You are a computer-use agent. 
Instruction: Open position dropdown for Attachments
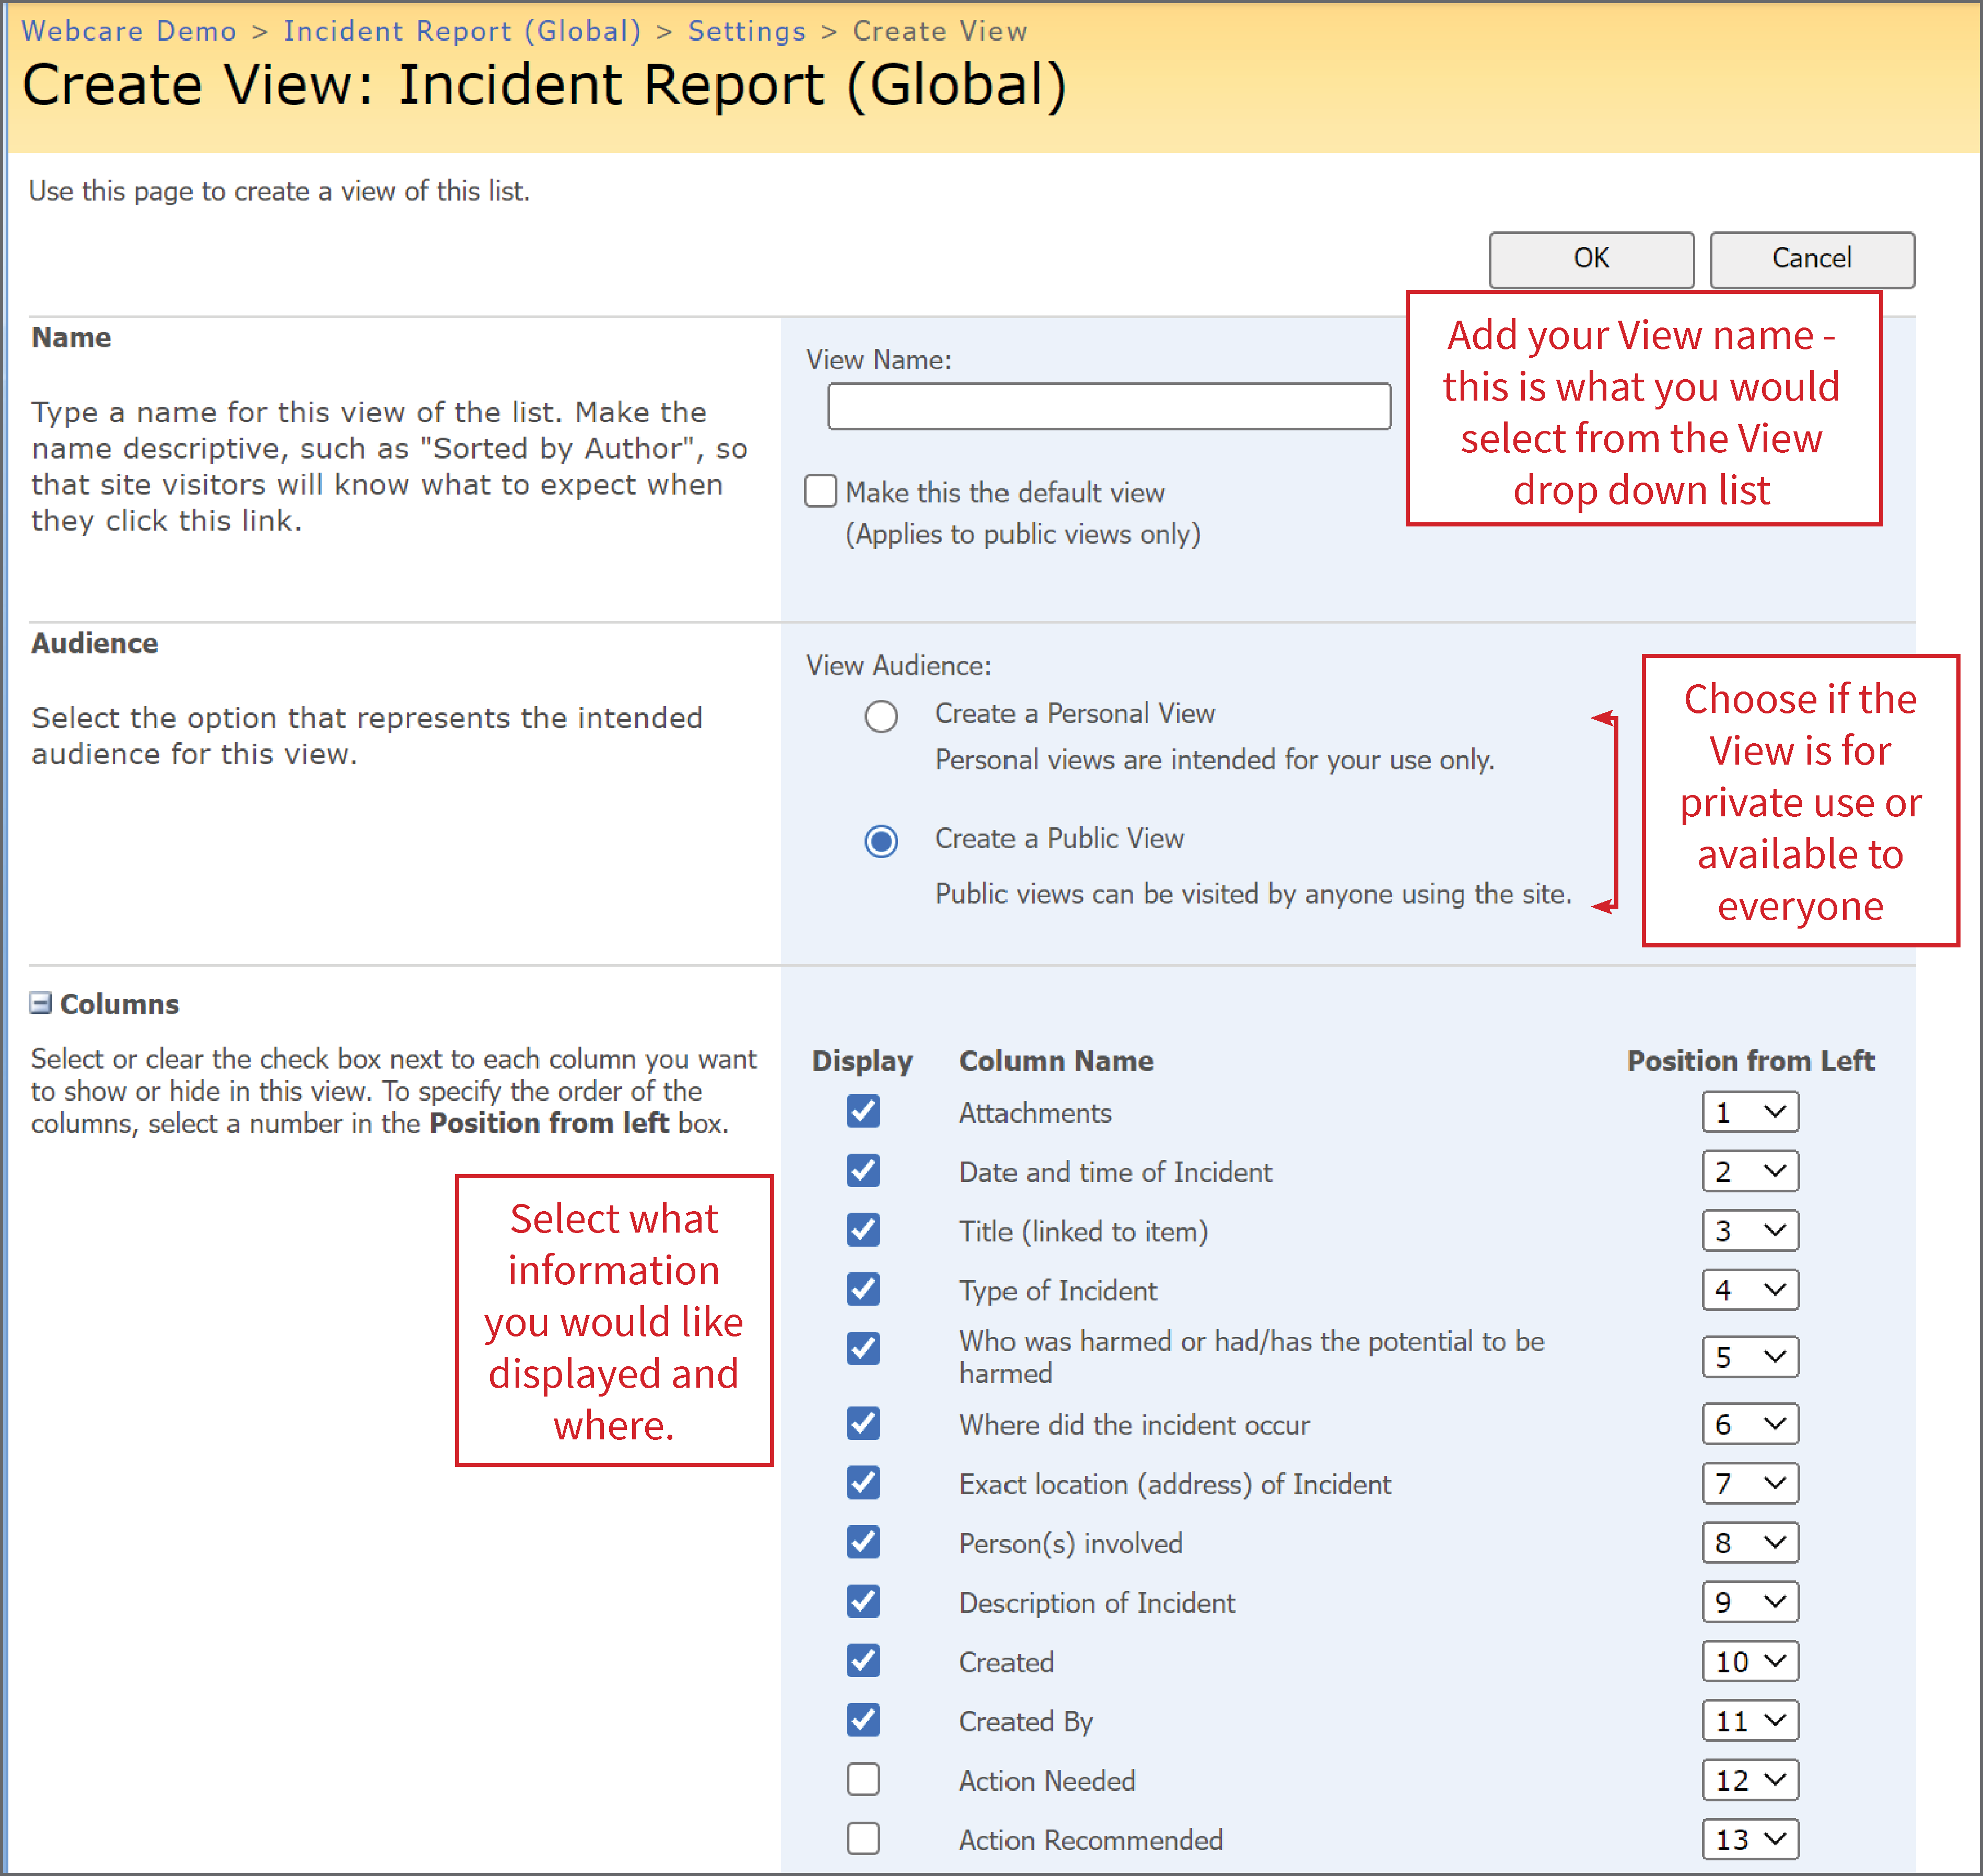[x=1750, y=1112]
